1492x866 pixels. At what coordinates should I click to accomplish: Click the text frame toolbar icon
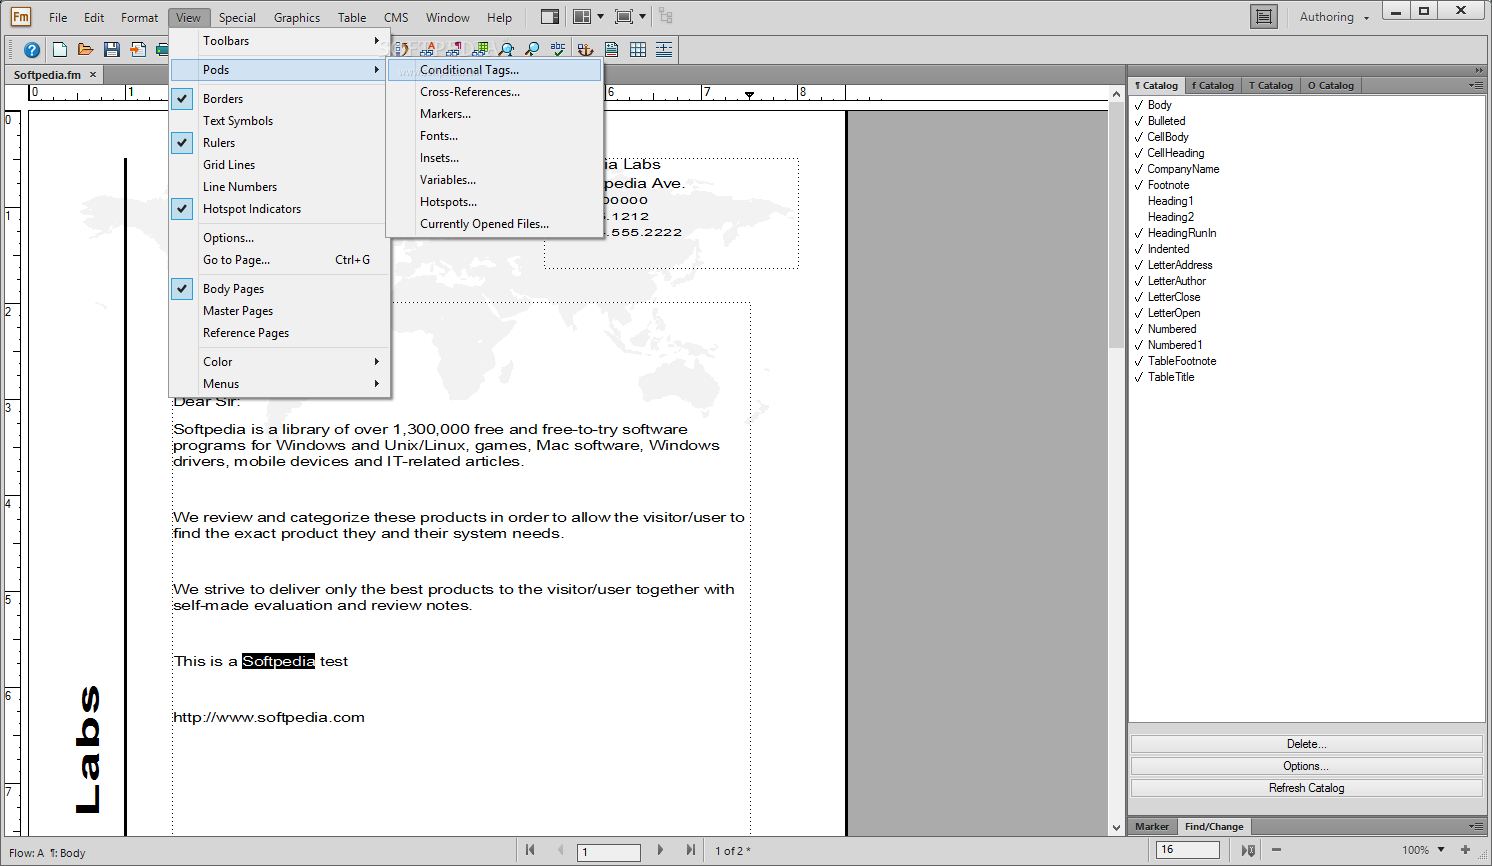[611, 49]
